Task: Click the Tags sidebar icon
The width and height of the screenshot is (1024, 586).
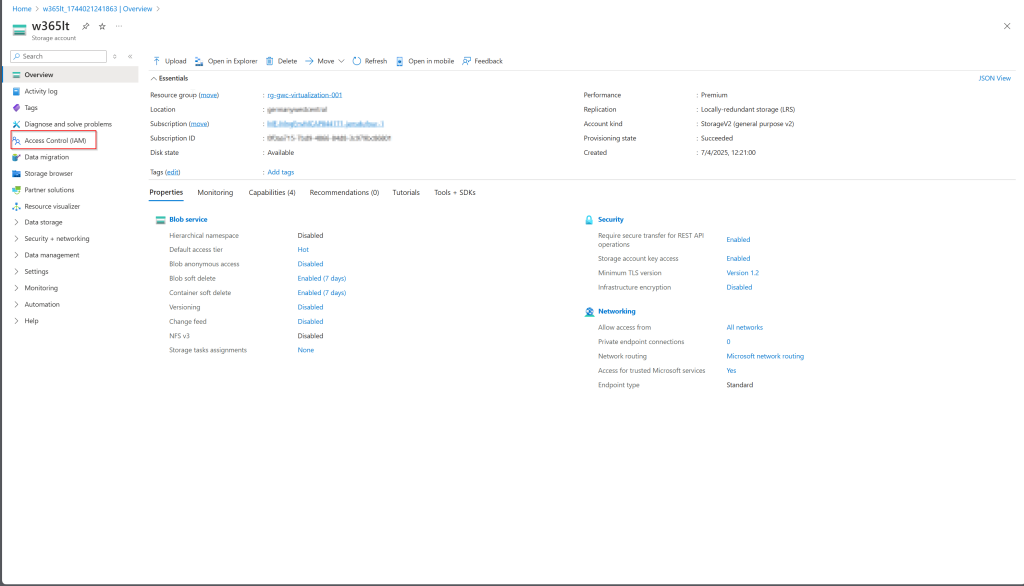Action: [x=16, y=108]
